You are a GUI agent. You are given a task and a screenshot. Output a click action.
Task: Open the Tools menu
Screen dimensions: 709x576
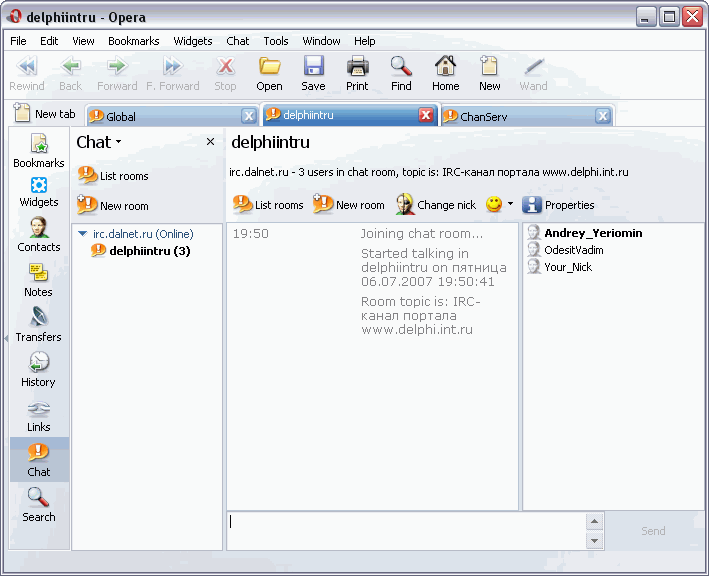point(276,41)
